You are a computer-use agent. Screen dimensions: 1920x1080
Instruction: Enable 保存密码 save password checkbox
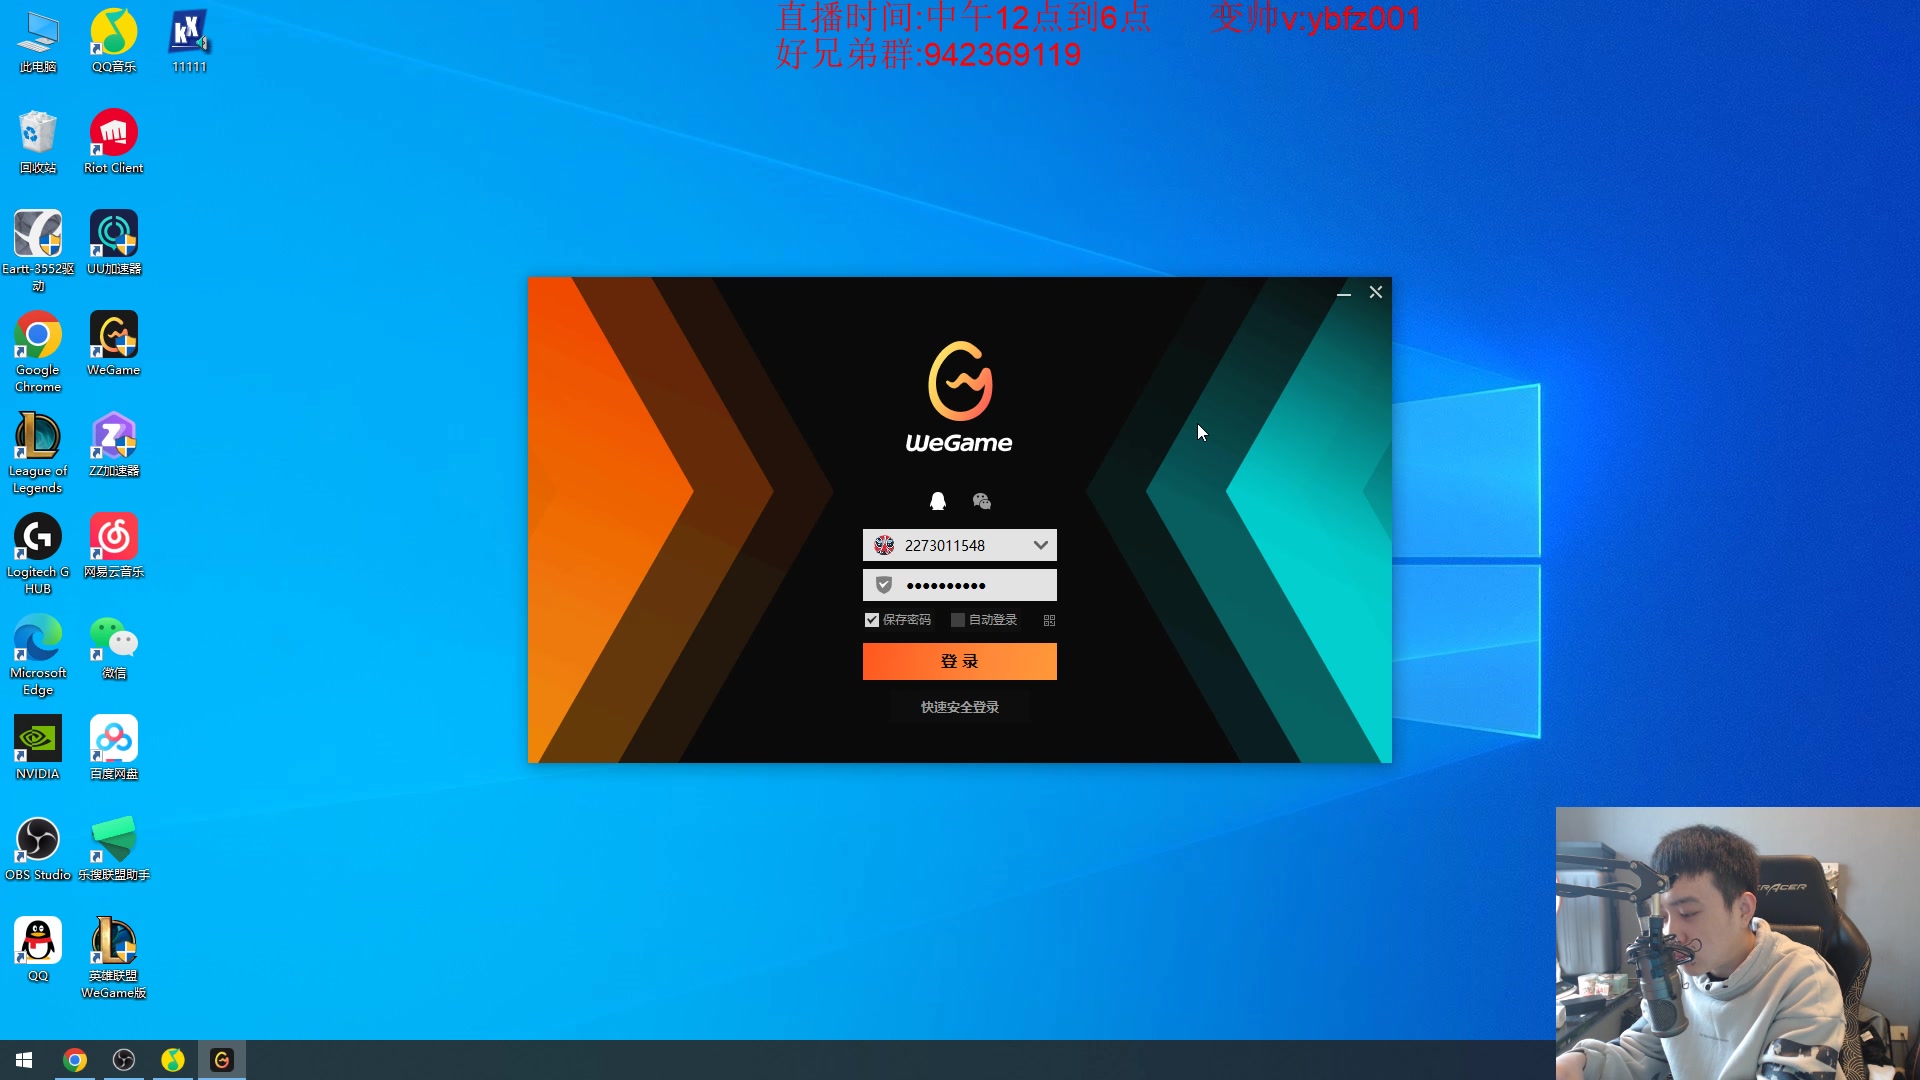[870, 620]
